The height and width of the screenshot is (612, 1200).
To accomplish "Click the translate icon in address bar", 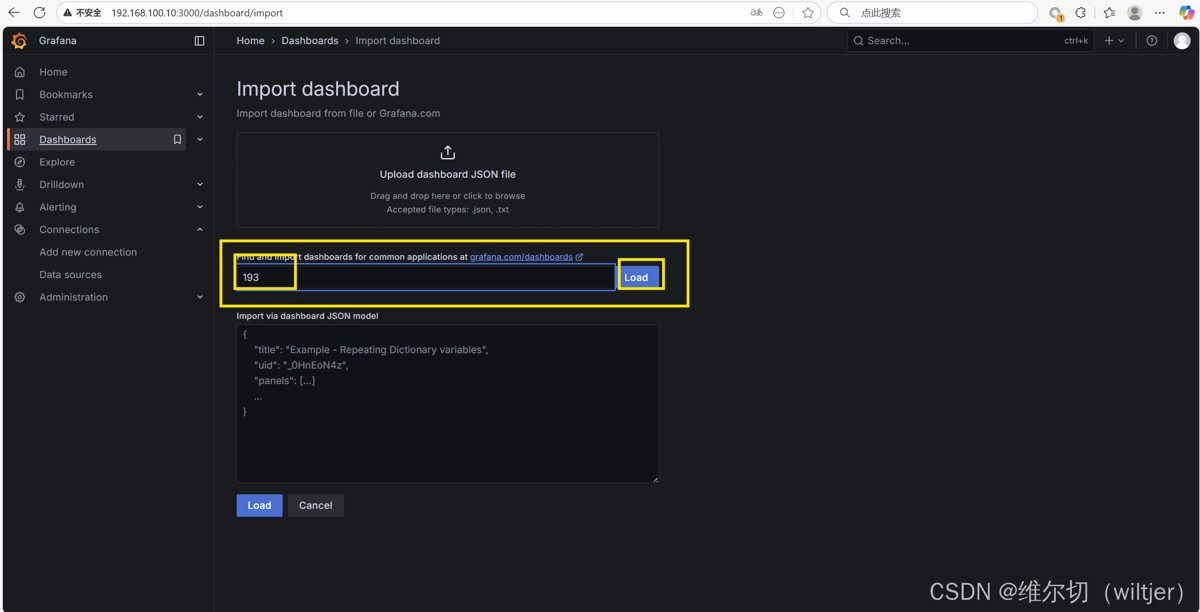I will point(756,13).
